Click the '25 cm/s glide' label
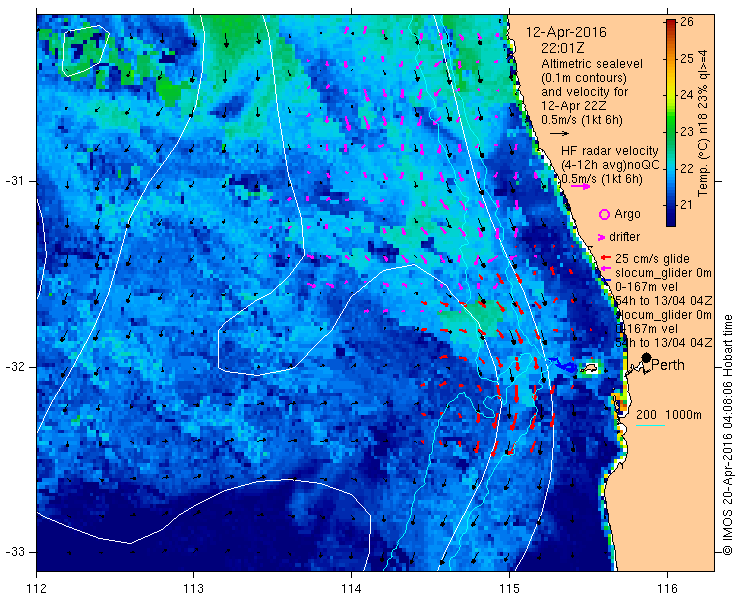The image size is (740, 600). [652, 259]
